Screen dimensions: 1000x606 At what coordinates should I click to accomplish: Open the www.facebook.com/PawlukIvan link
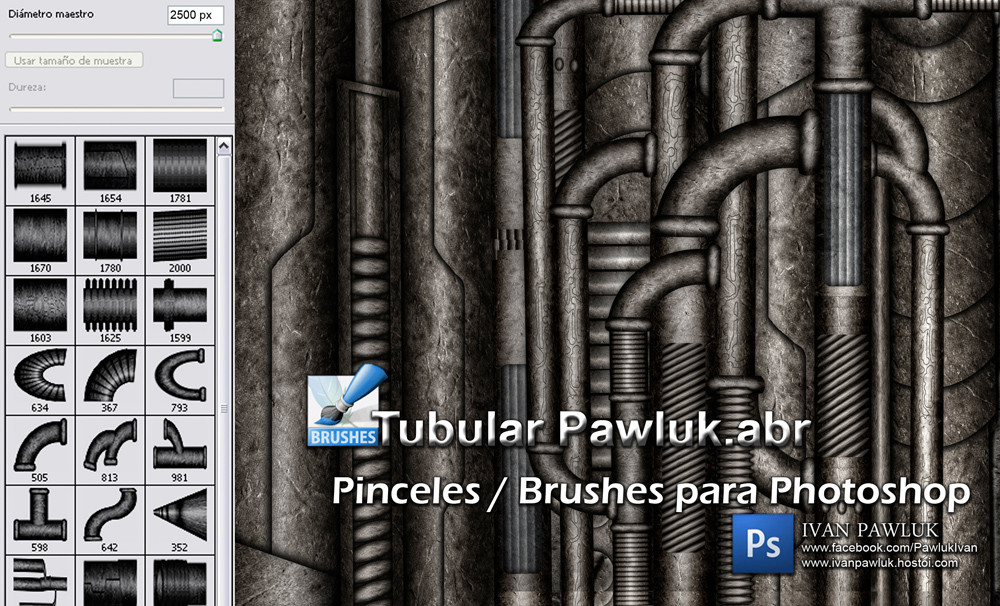(x=889, y=548)
